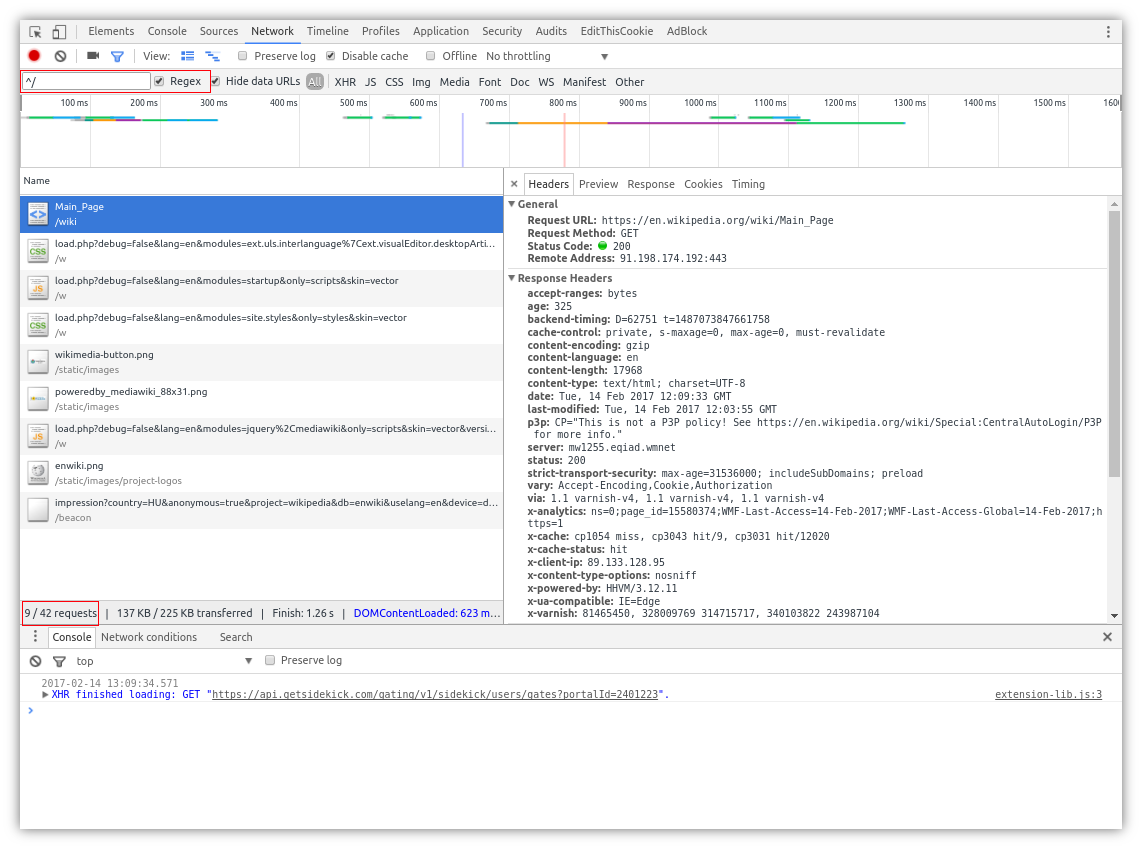Click the CSS icon of interlanguage load.php

pos(38,251)
